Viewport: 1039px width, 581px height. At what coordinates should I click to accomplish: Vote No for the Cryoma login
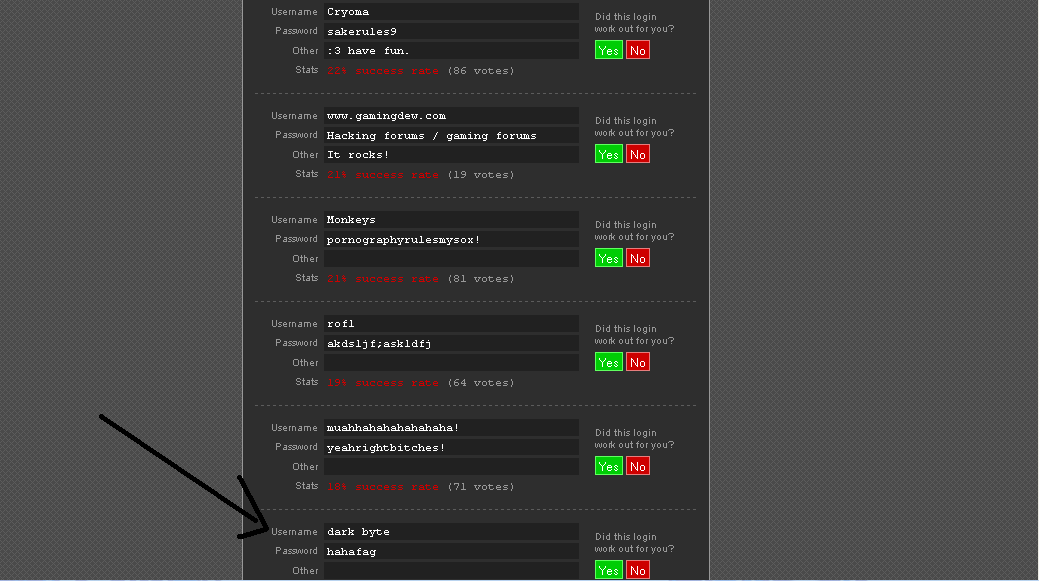coord(637,50)
